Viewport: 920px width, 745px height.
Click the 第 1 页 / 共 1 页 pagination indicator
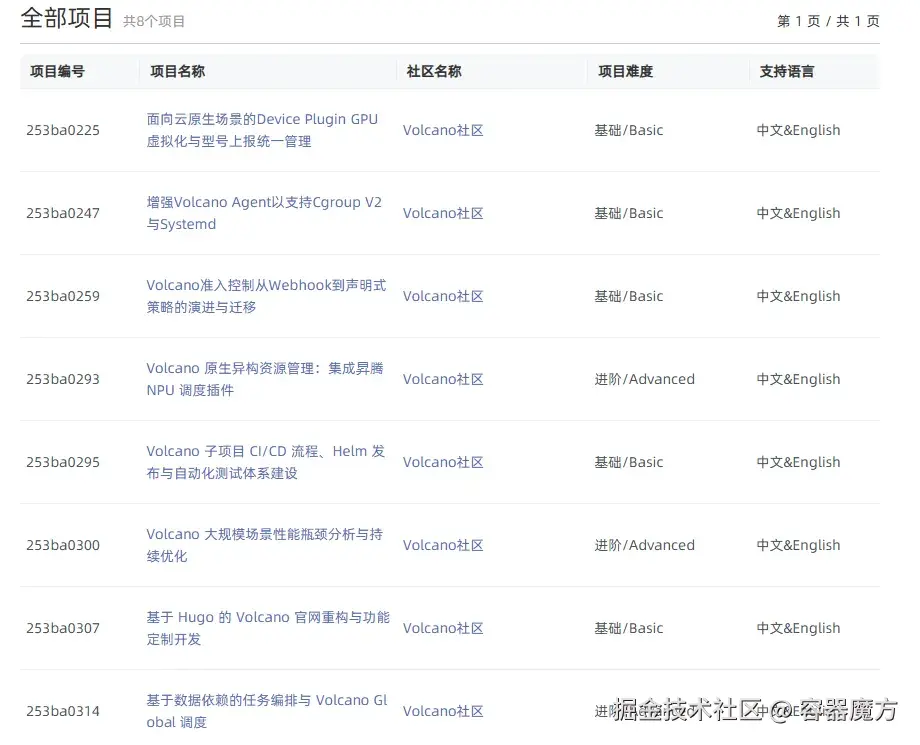tap(828, 22)
